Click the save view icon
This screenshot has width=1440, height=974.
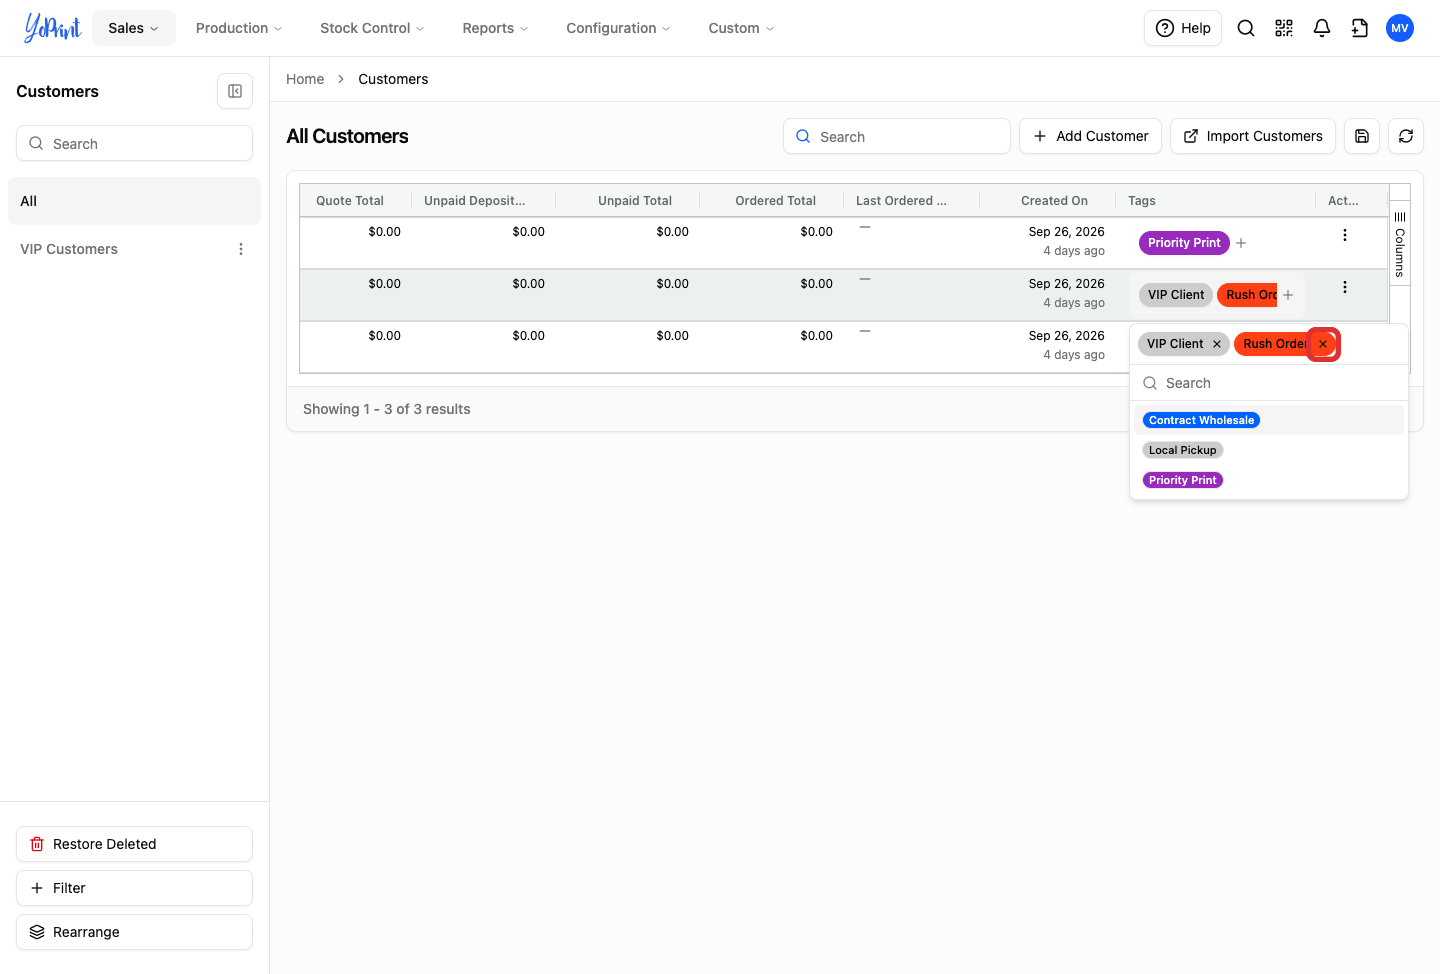[1362, 136]
